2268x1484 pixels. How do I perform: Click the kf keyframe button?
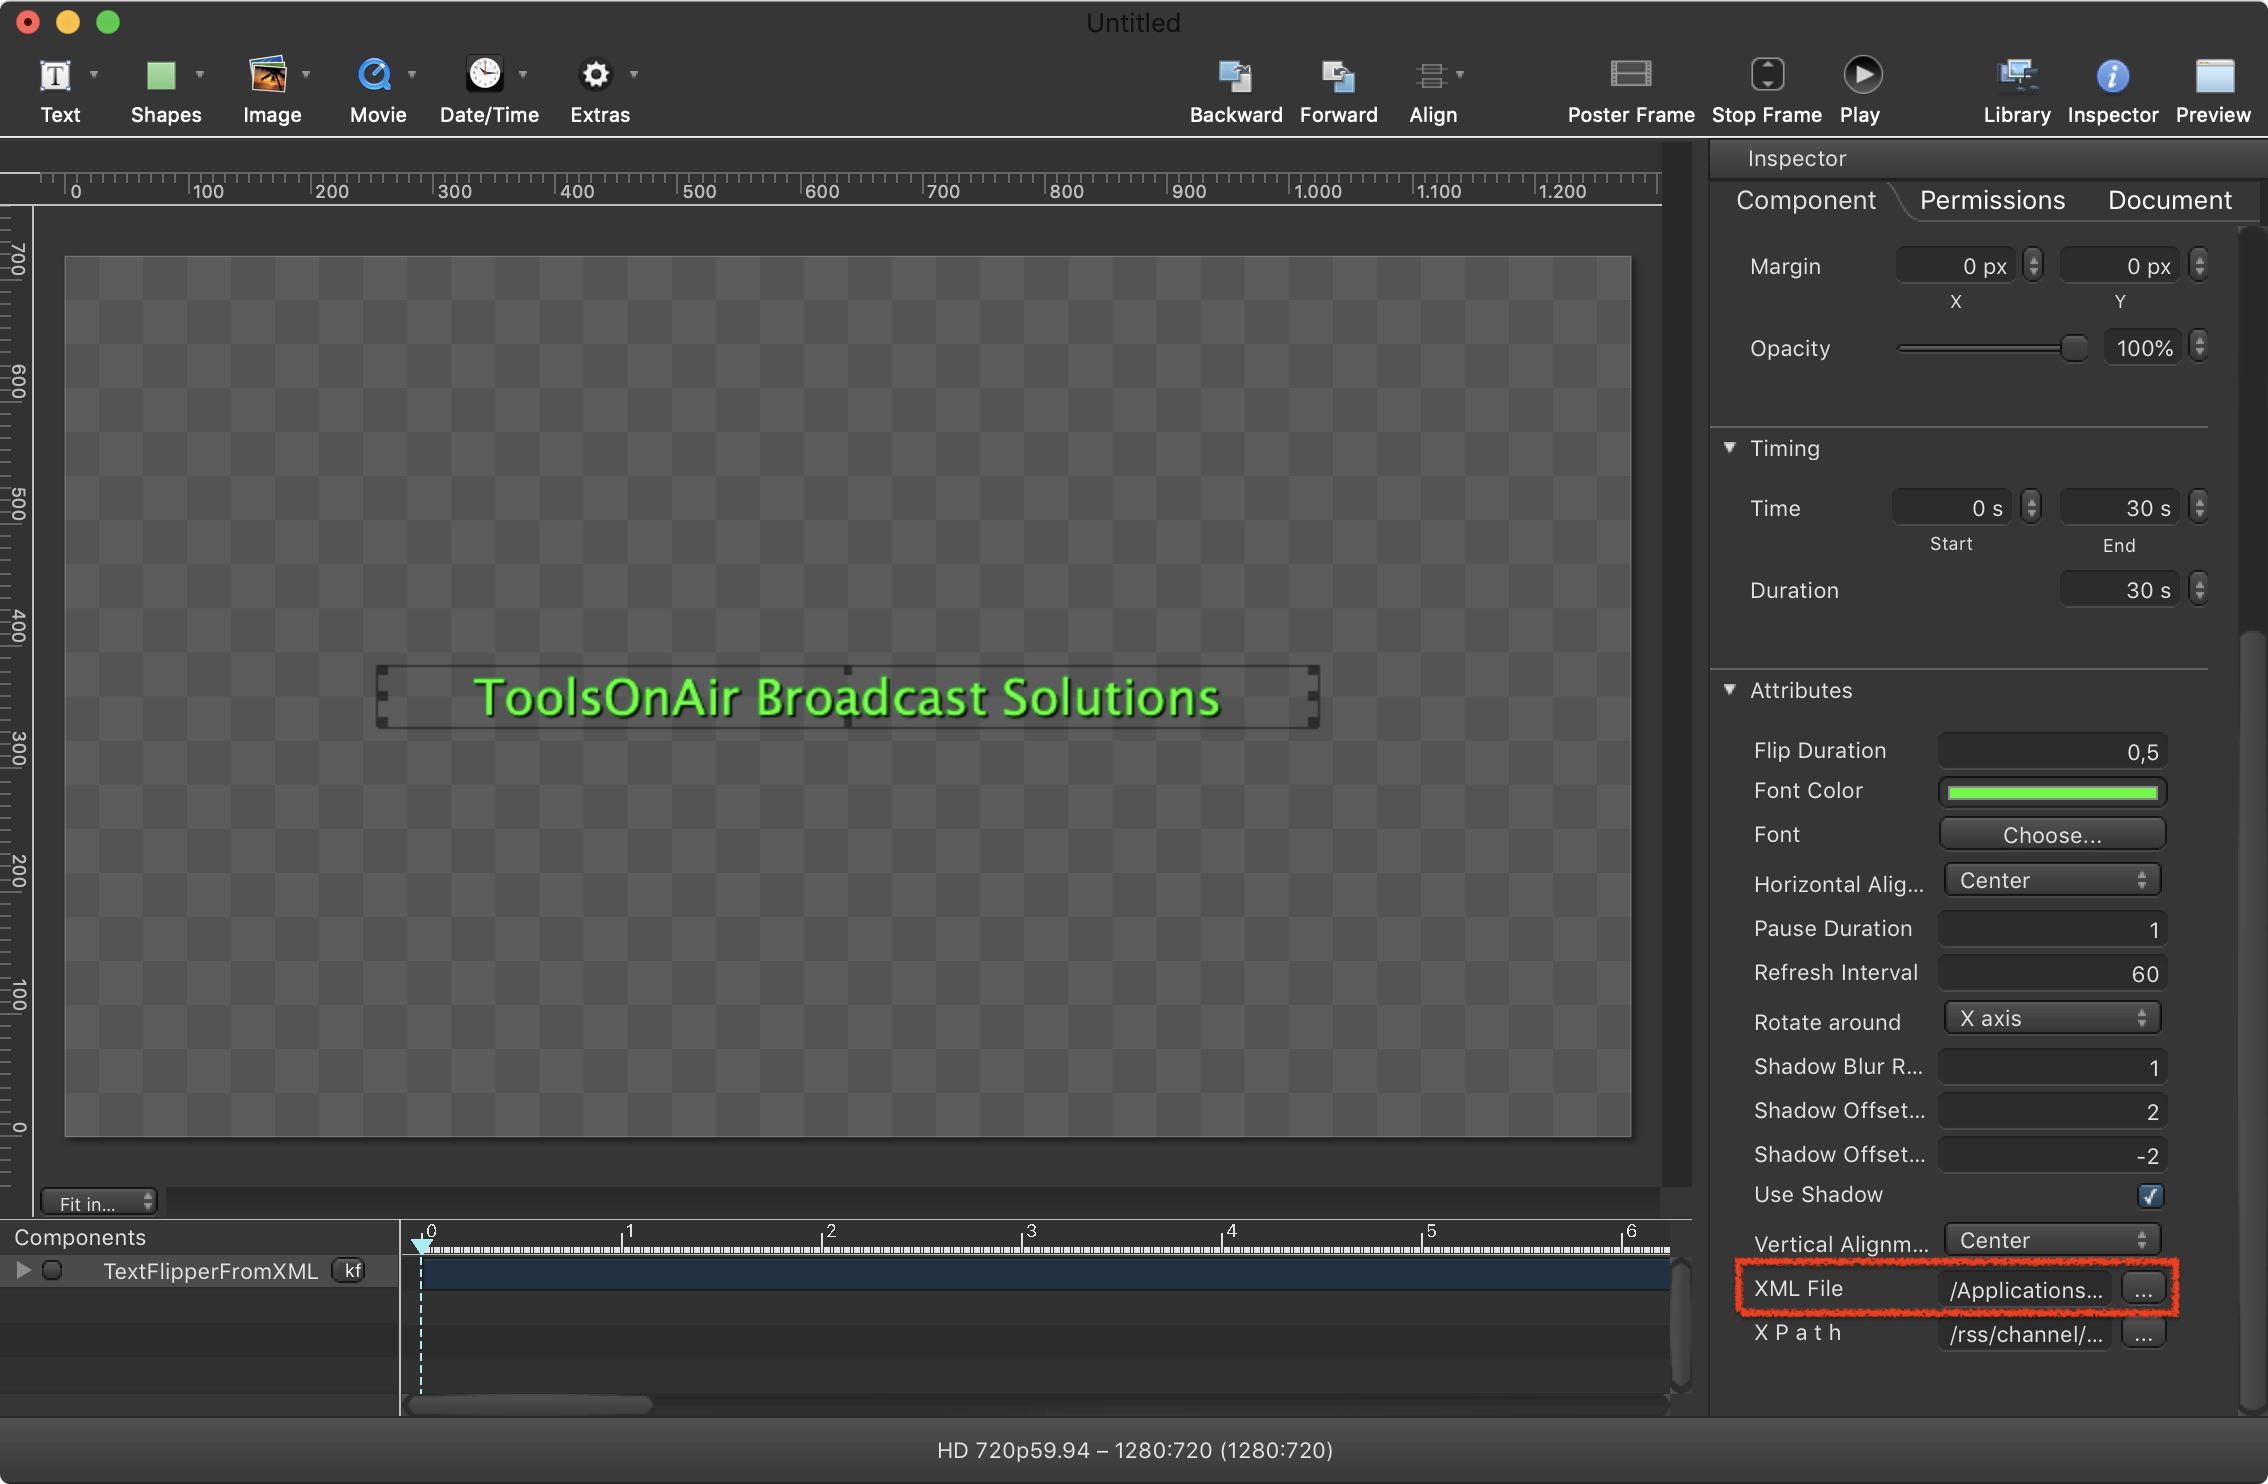[350, 1270]
